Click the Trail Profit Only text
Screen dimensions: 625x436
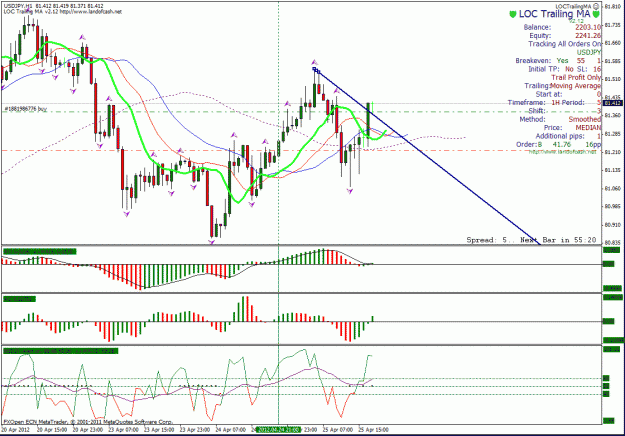tap(576, 77)
